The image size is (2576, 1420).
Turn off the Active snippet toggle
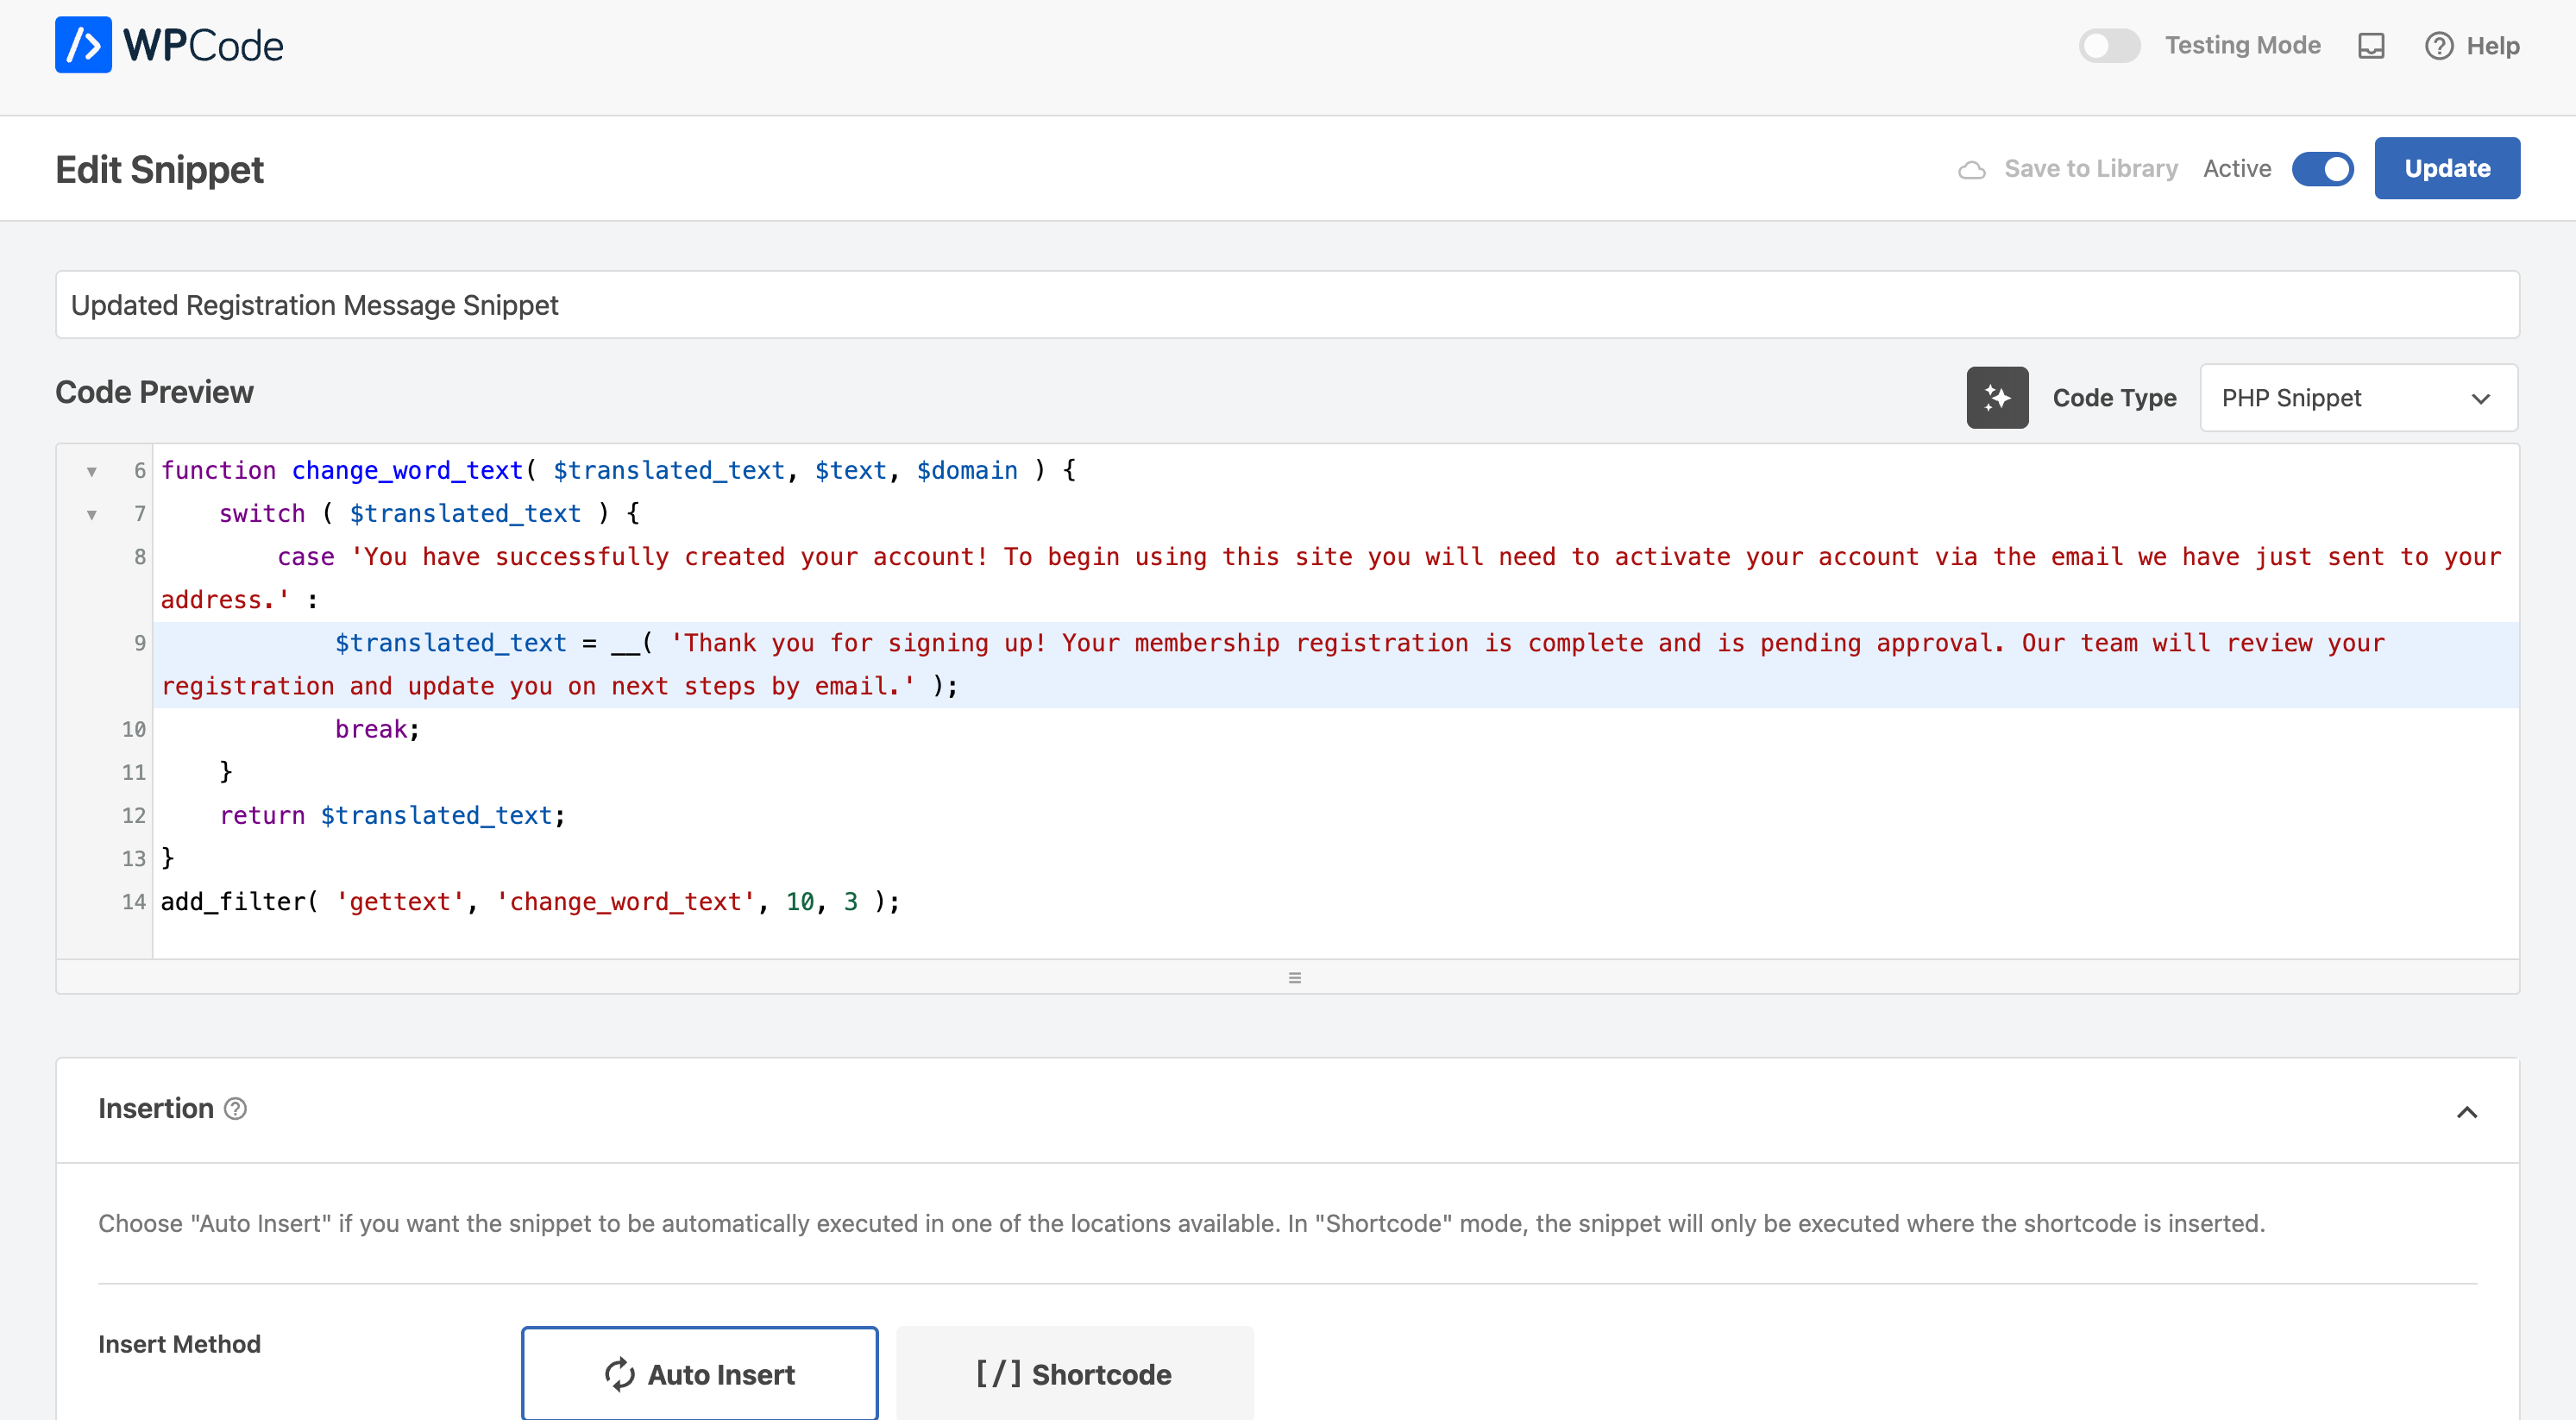tap(2322, 169)
